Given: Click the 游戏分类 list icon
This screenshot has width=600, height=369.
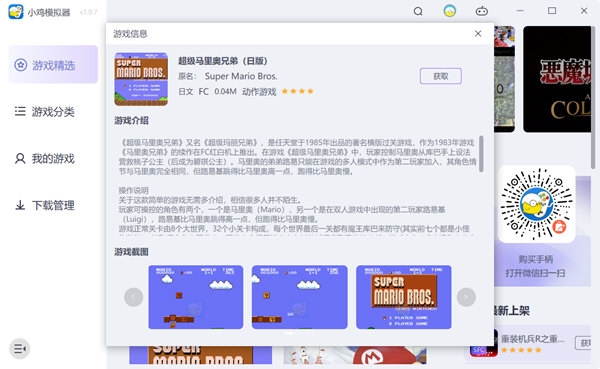Looking at the screenshot, I should 20,111.
